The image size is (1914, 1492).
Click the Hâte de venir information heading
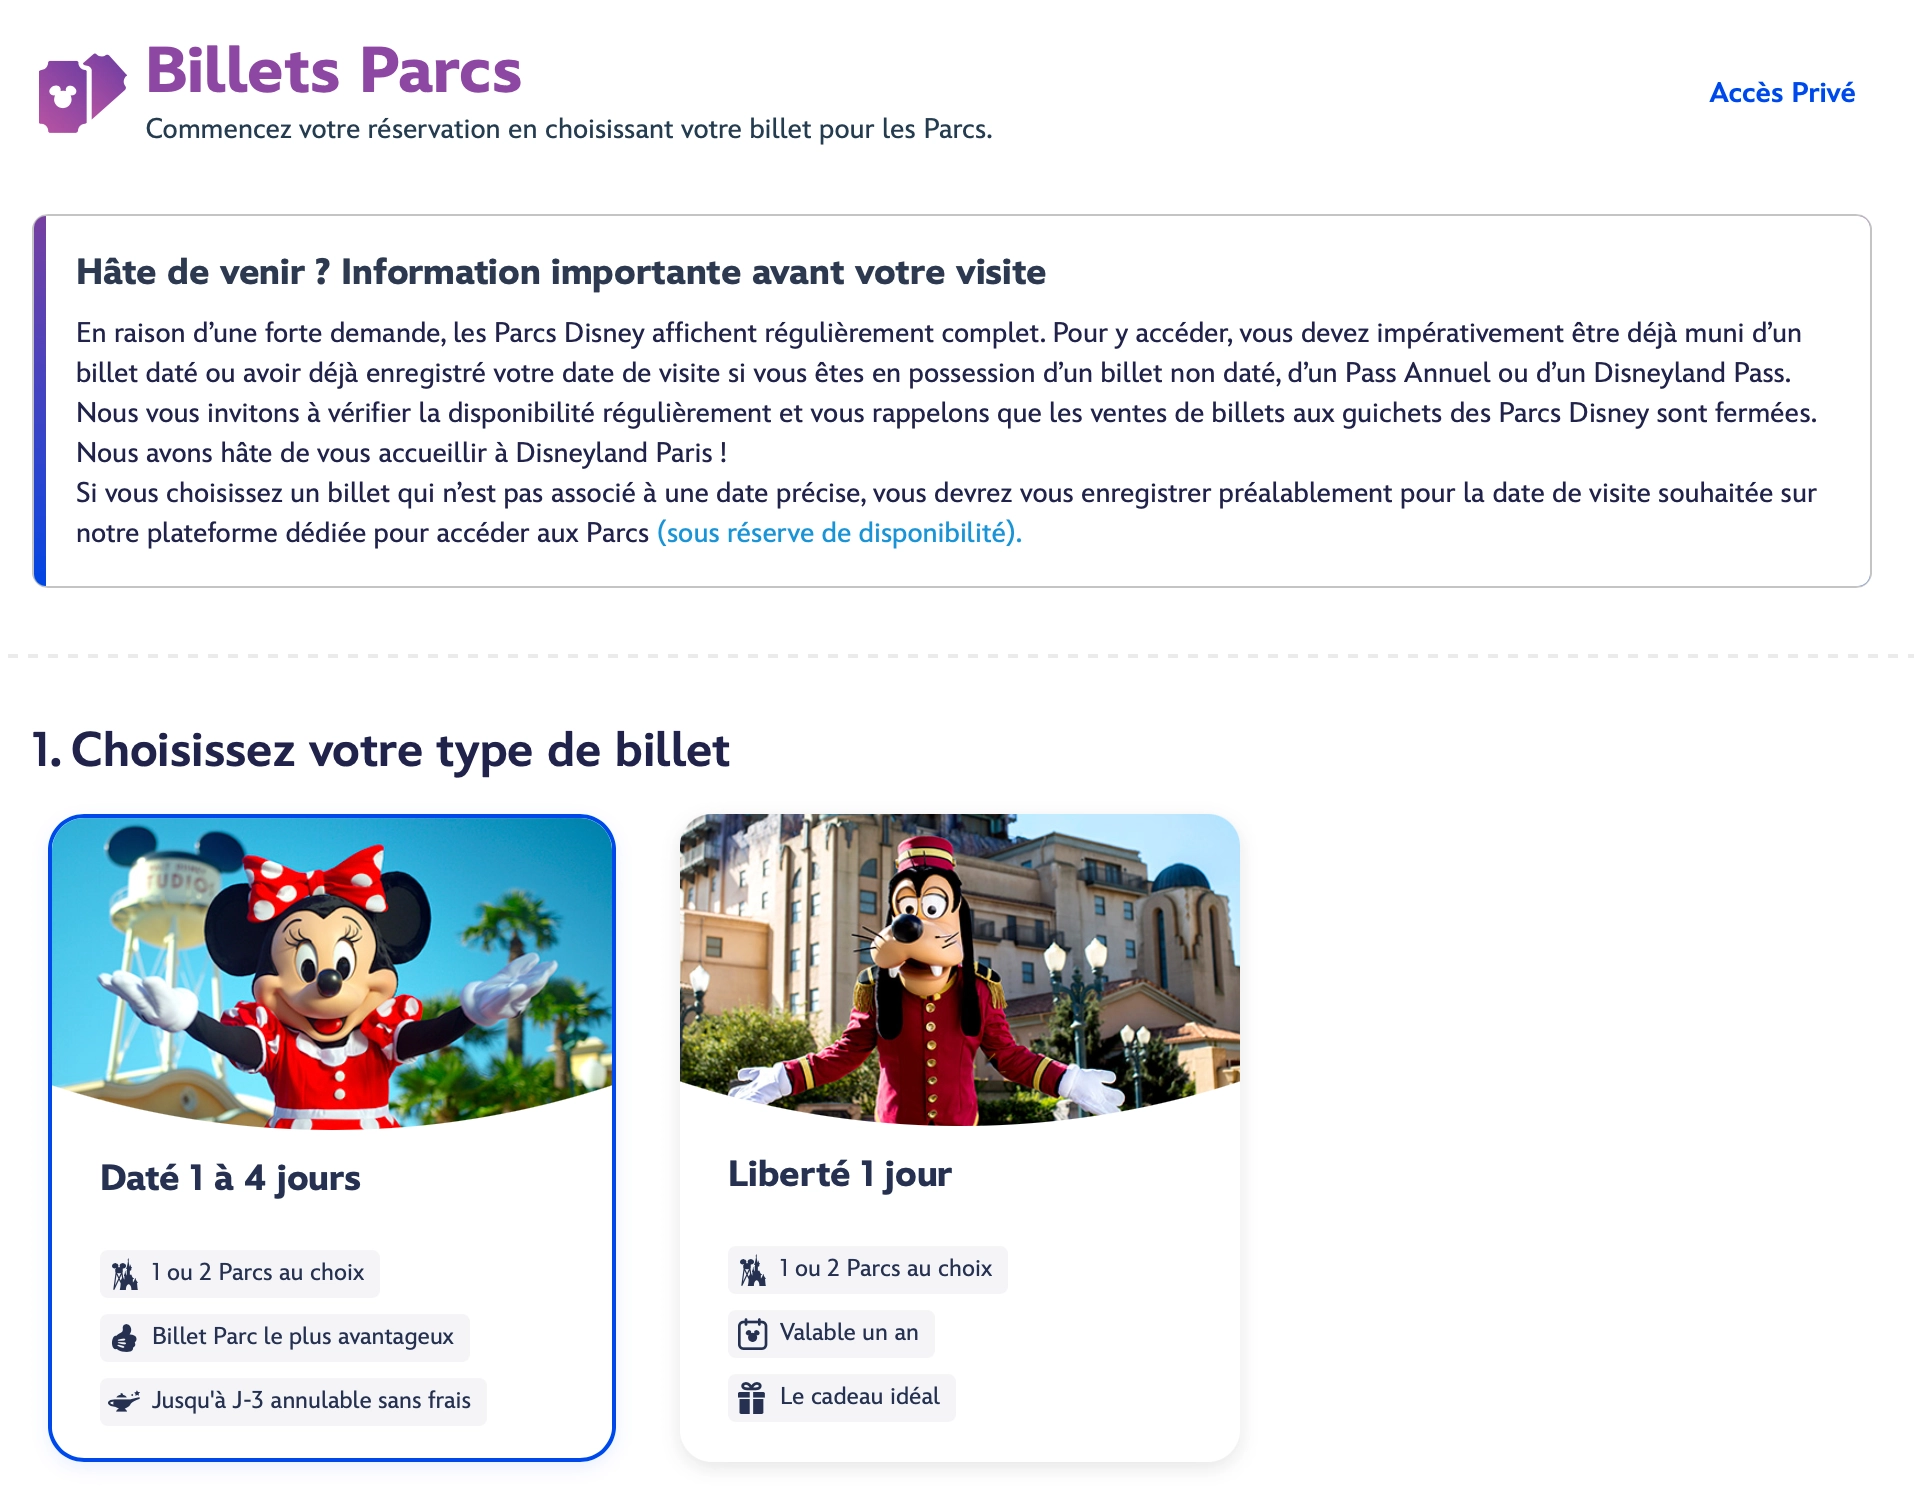click(560, 272)
